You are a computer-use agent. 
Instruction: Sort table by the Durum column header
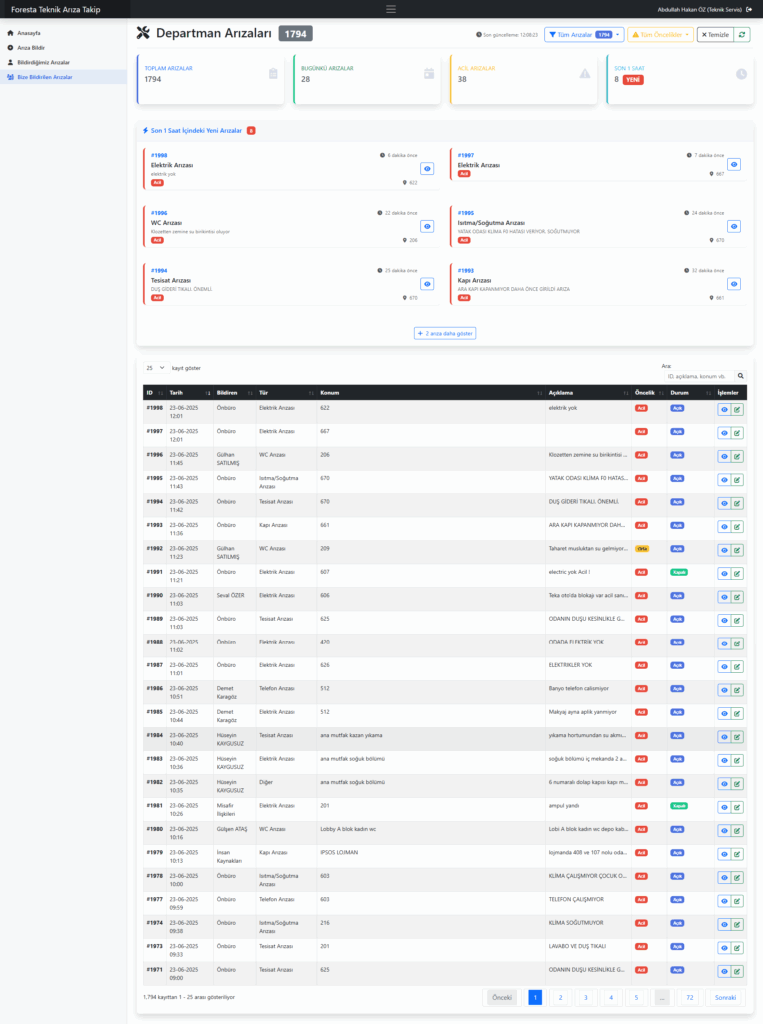click(690, 393)
